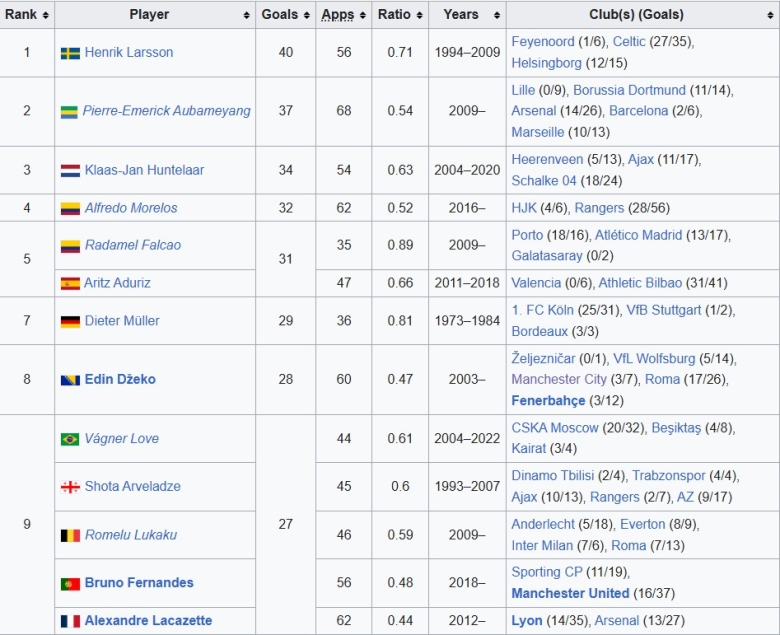The image size is (780, 635).
Task: Click the Brazilian flag beside Vágner Love
Action: coord(70,440)
